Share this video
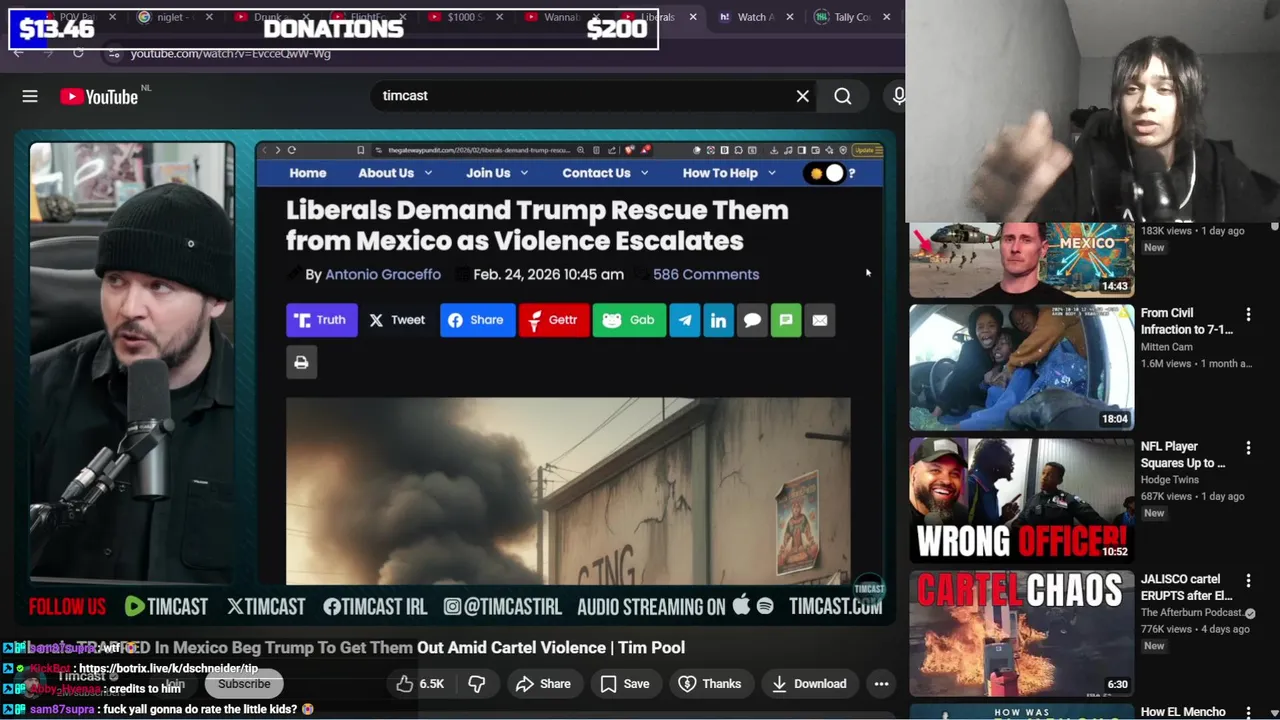The image size is (1280, 720). point(543,684)
